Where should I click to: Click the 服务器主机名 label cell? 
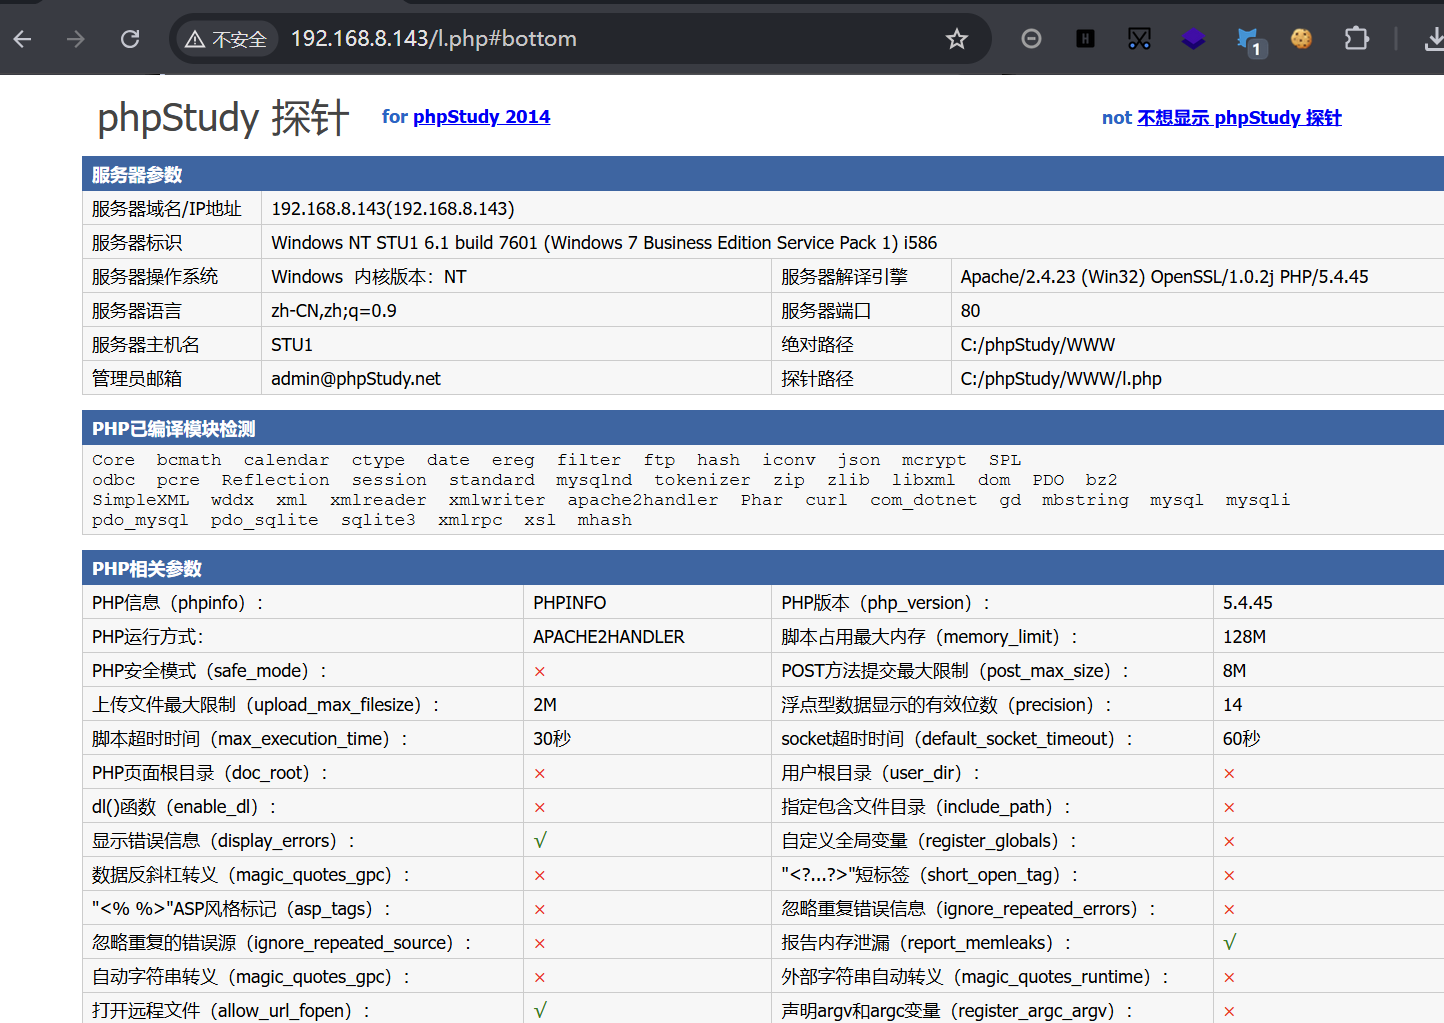point(172,345)
